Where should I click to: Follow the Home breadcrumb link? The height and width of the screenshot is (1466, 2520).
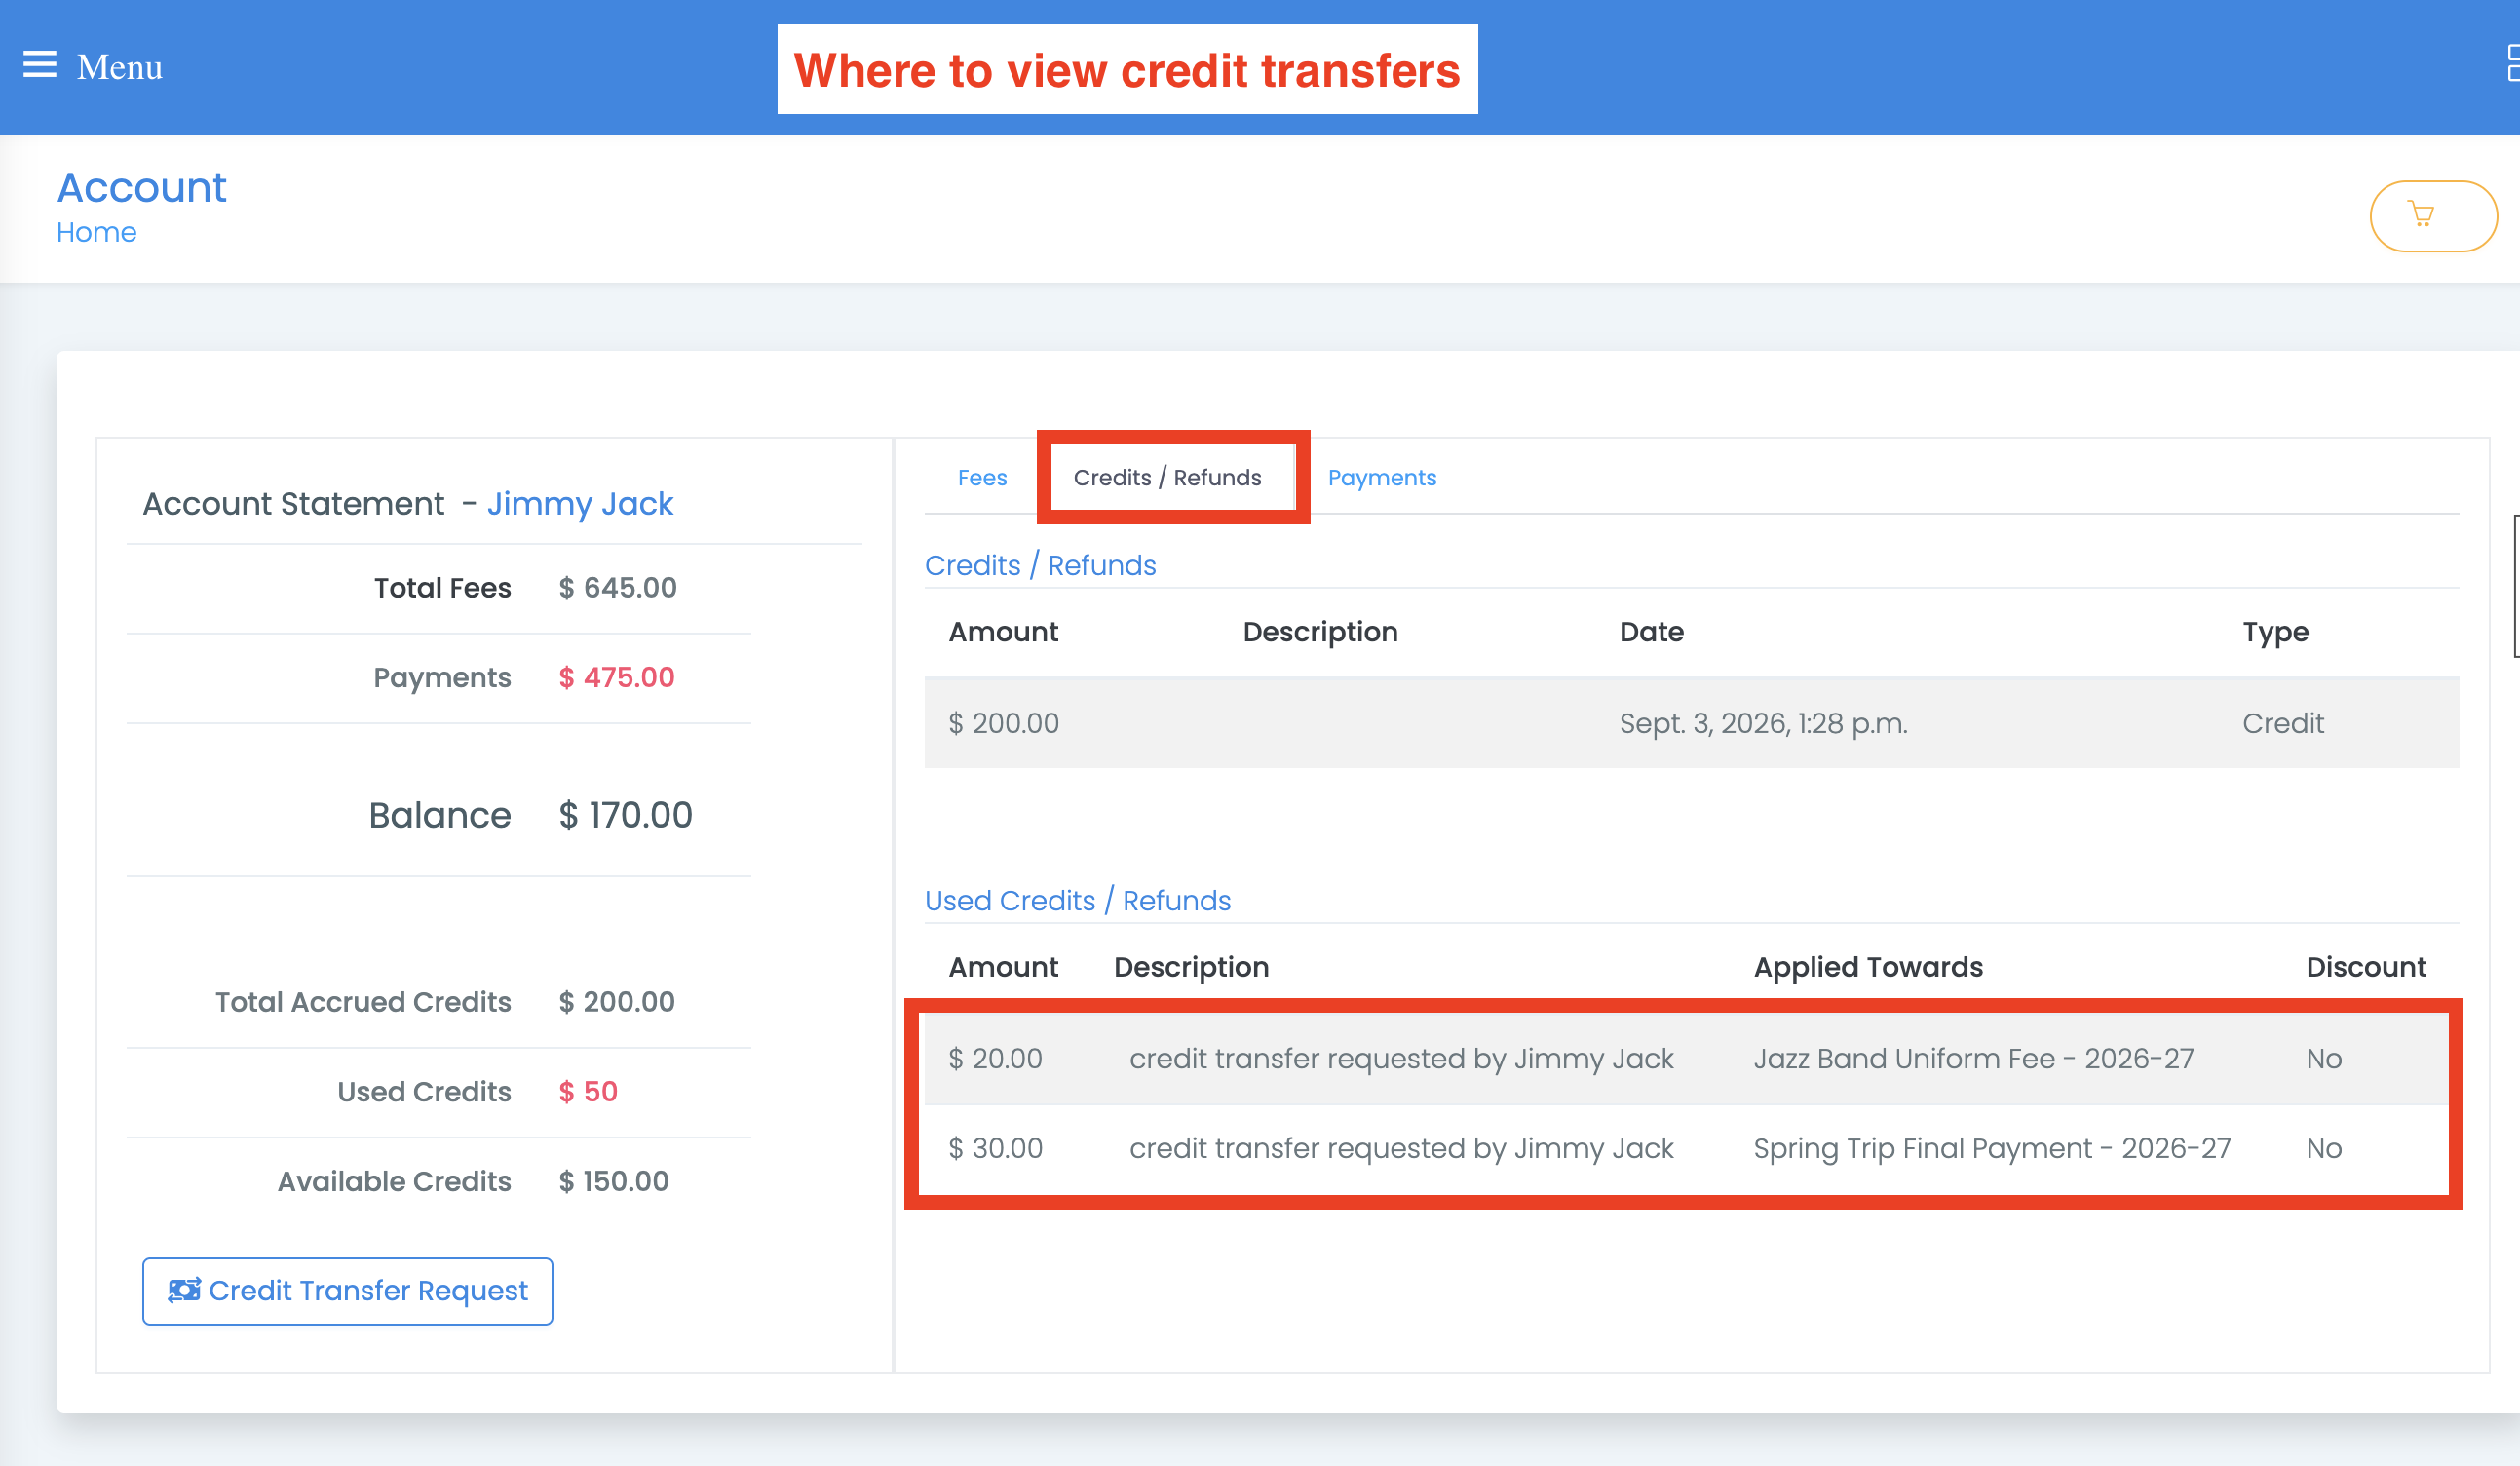[96, 232]
